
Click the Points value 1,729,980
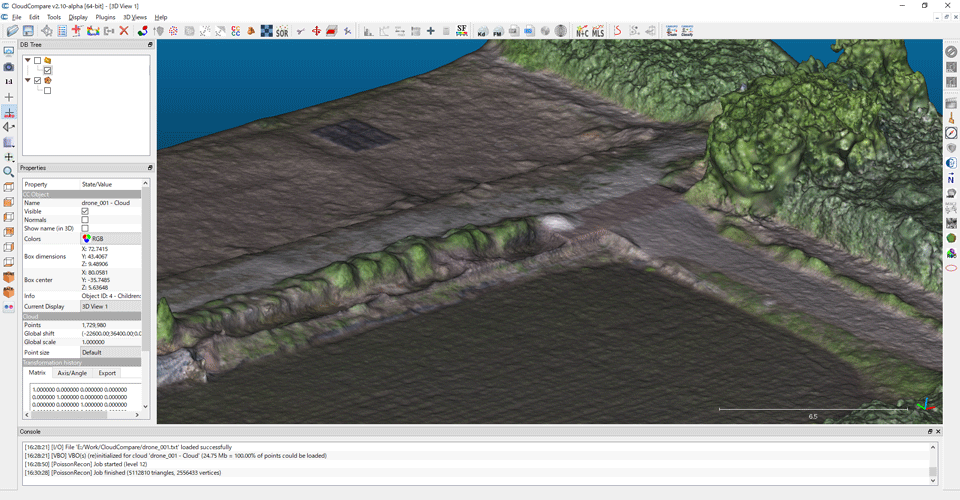pyautogui.click(x=94, y=325)
